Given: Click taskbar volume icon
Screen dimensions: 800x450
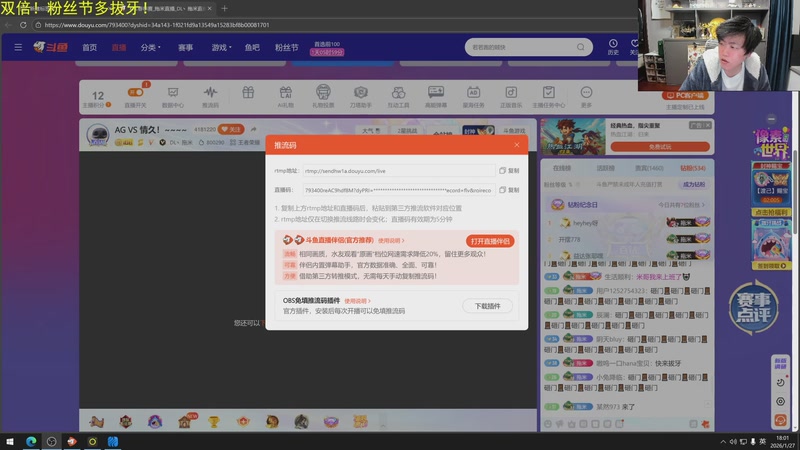Looking at the screenshot, I should click(733, 442).
